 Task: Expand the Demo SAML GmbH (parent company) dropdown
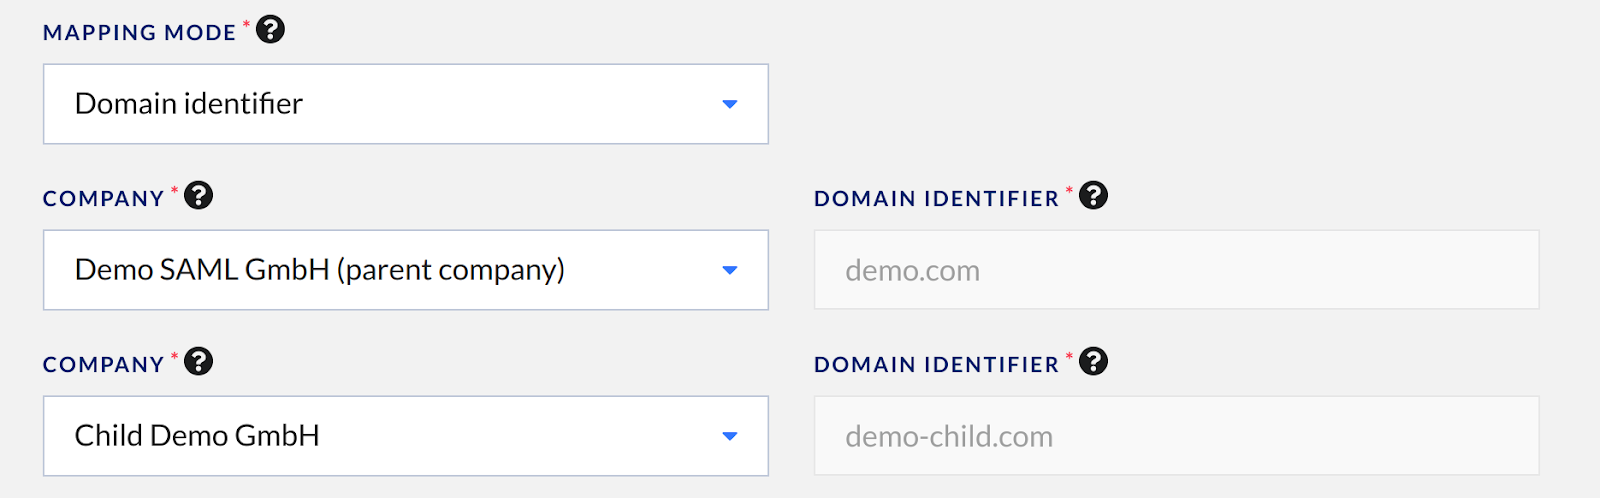pyautogui.click(x=406, y=270)
